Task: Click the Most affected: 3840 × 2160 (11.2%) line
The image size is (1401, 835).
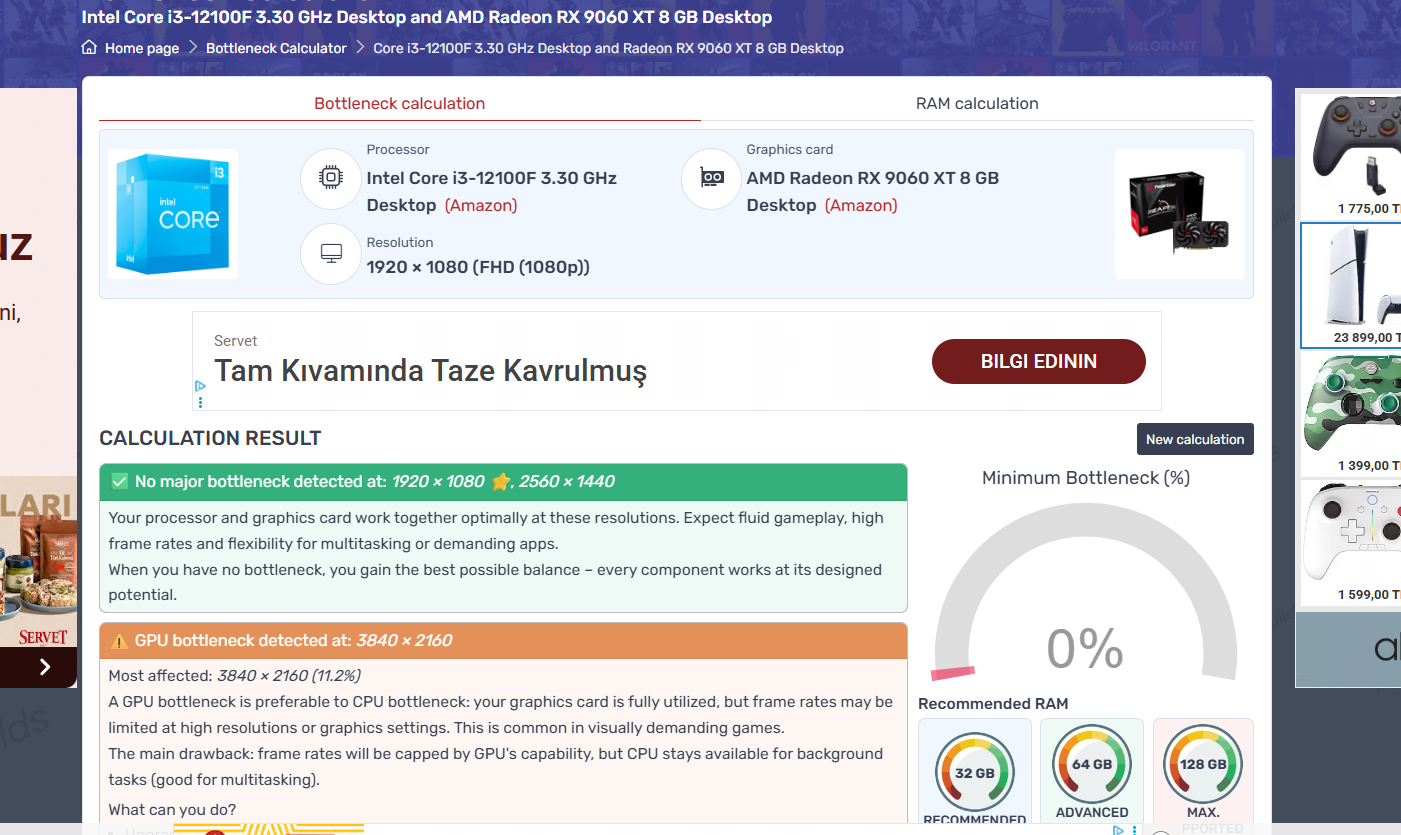Action: [x=235, y=675]
